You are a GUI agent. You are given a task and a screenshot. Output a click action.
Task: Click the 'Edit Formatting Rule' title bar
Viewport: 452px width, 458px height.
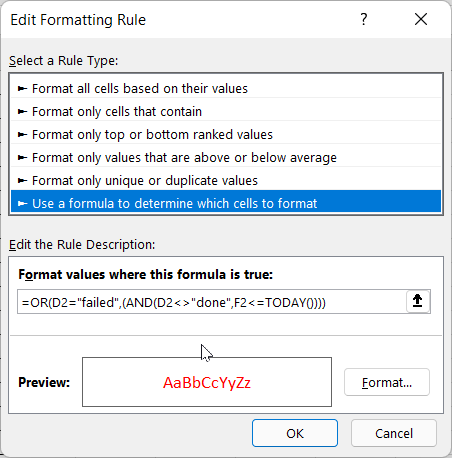pyautogui.click(x=78, y=20)
